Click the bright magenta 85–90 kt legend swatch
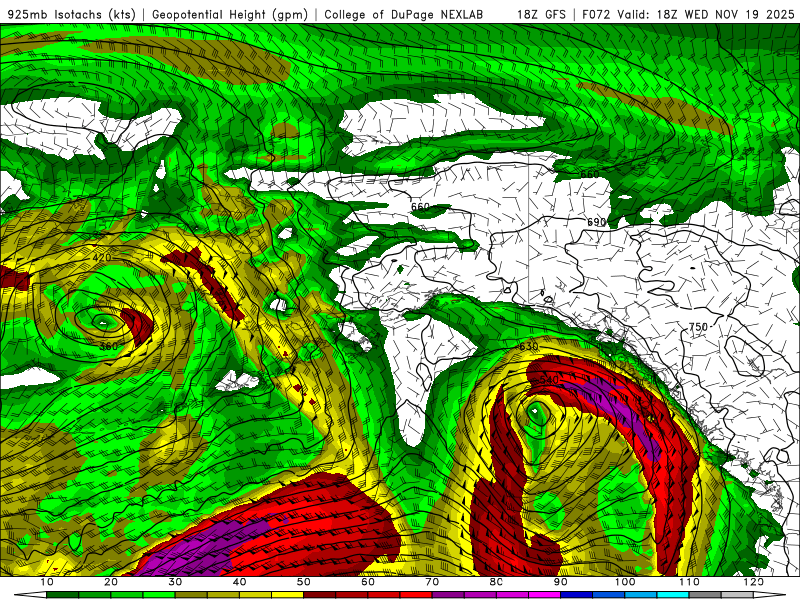800x600 pixels. 544,595
